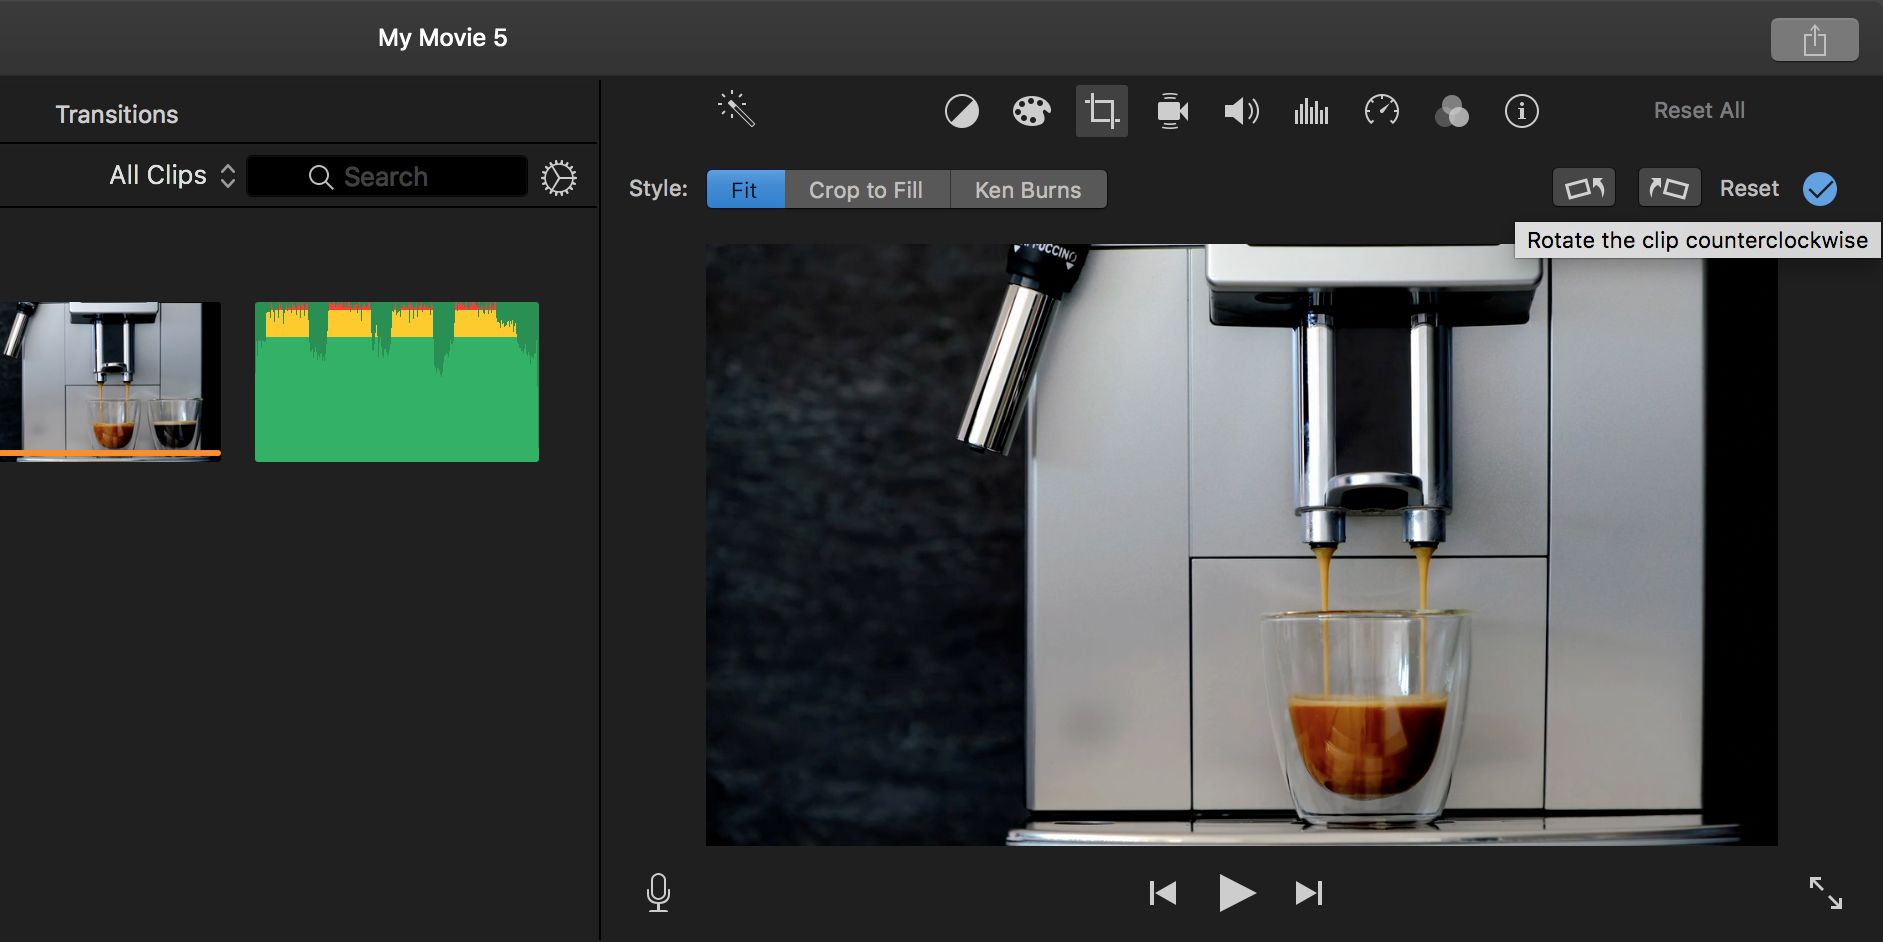Open the Volume controls
The width and height of the screenshot is (1883, 942).
point(1240,111)
